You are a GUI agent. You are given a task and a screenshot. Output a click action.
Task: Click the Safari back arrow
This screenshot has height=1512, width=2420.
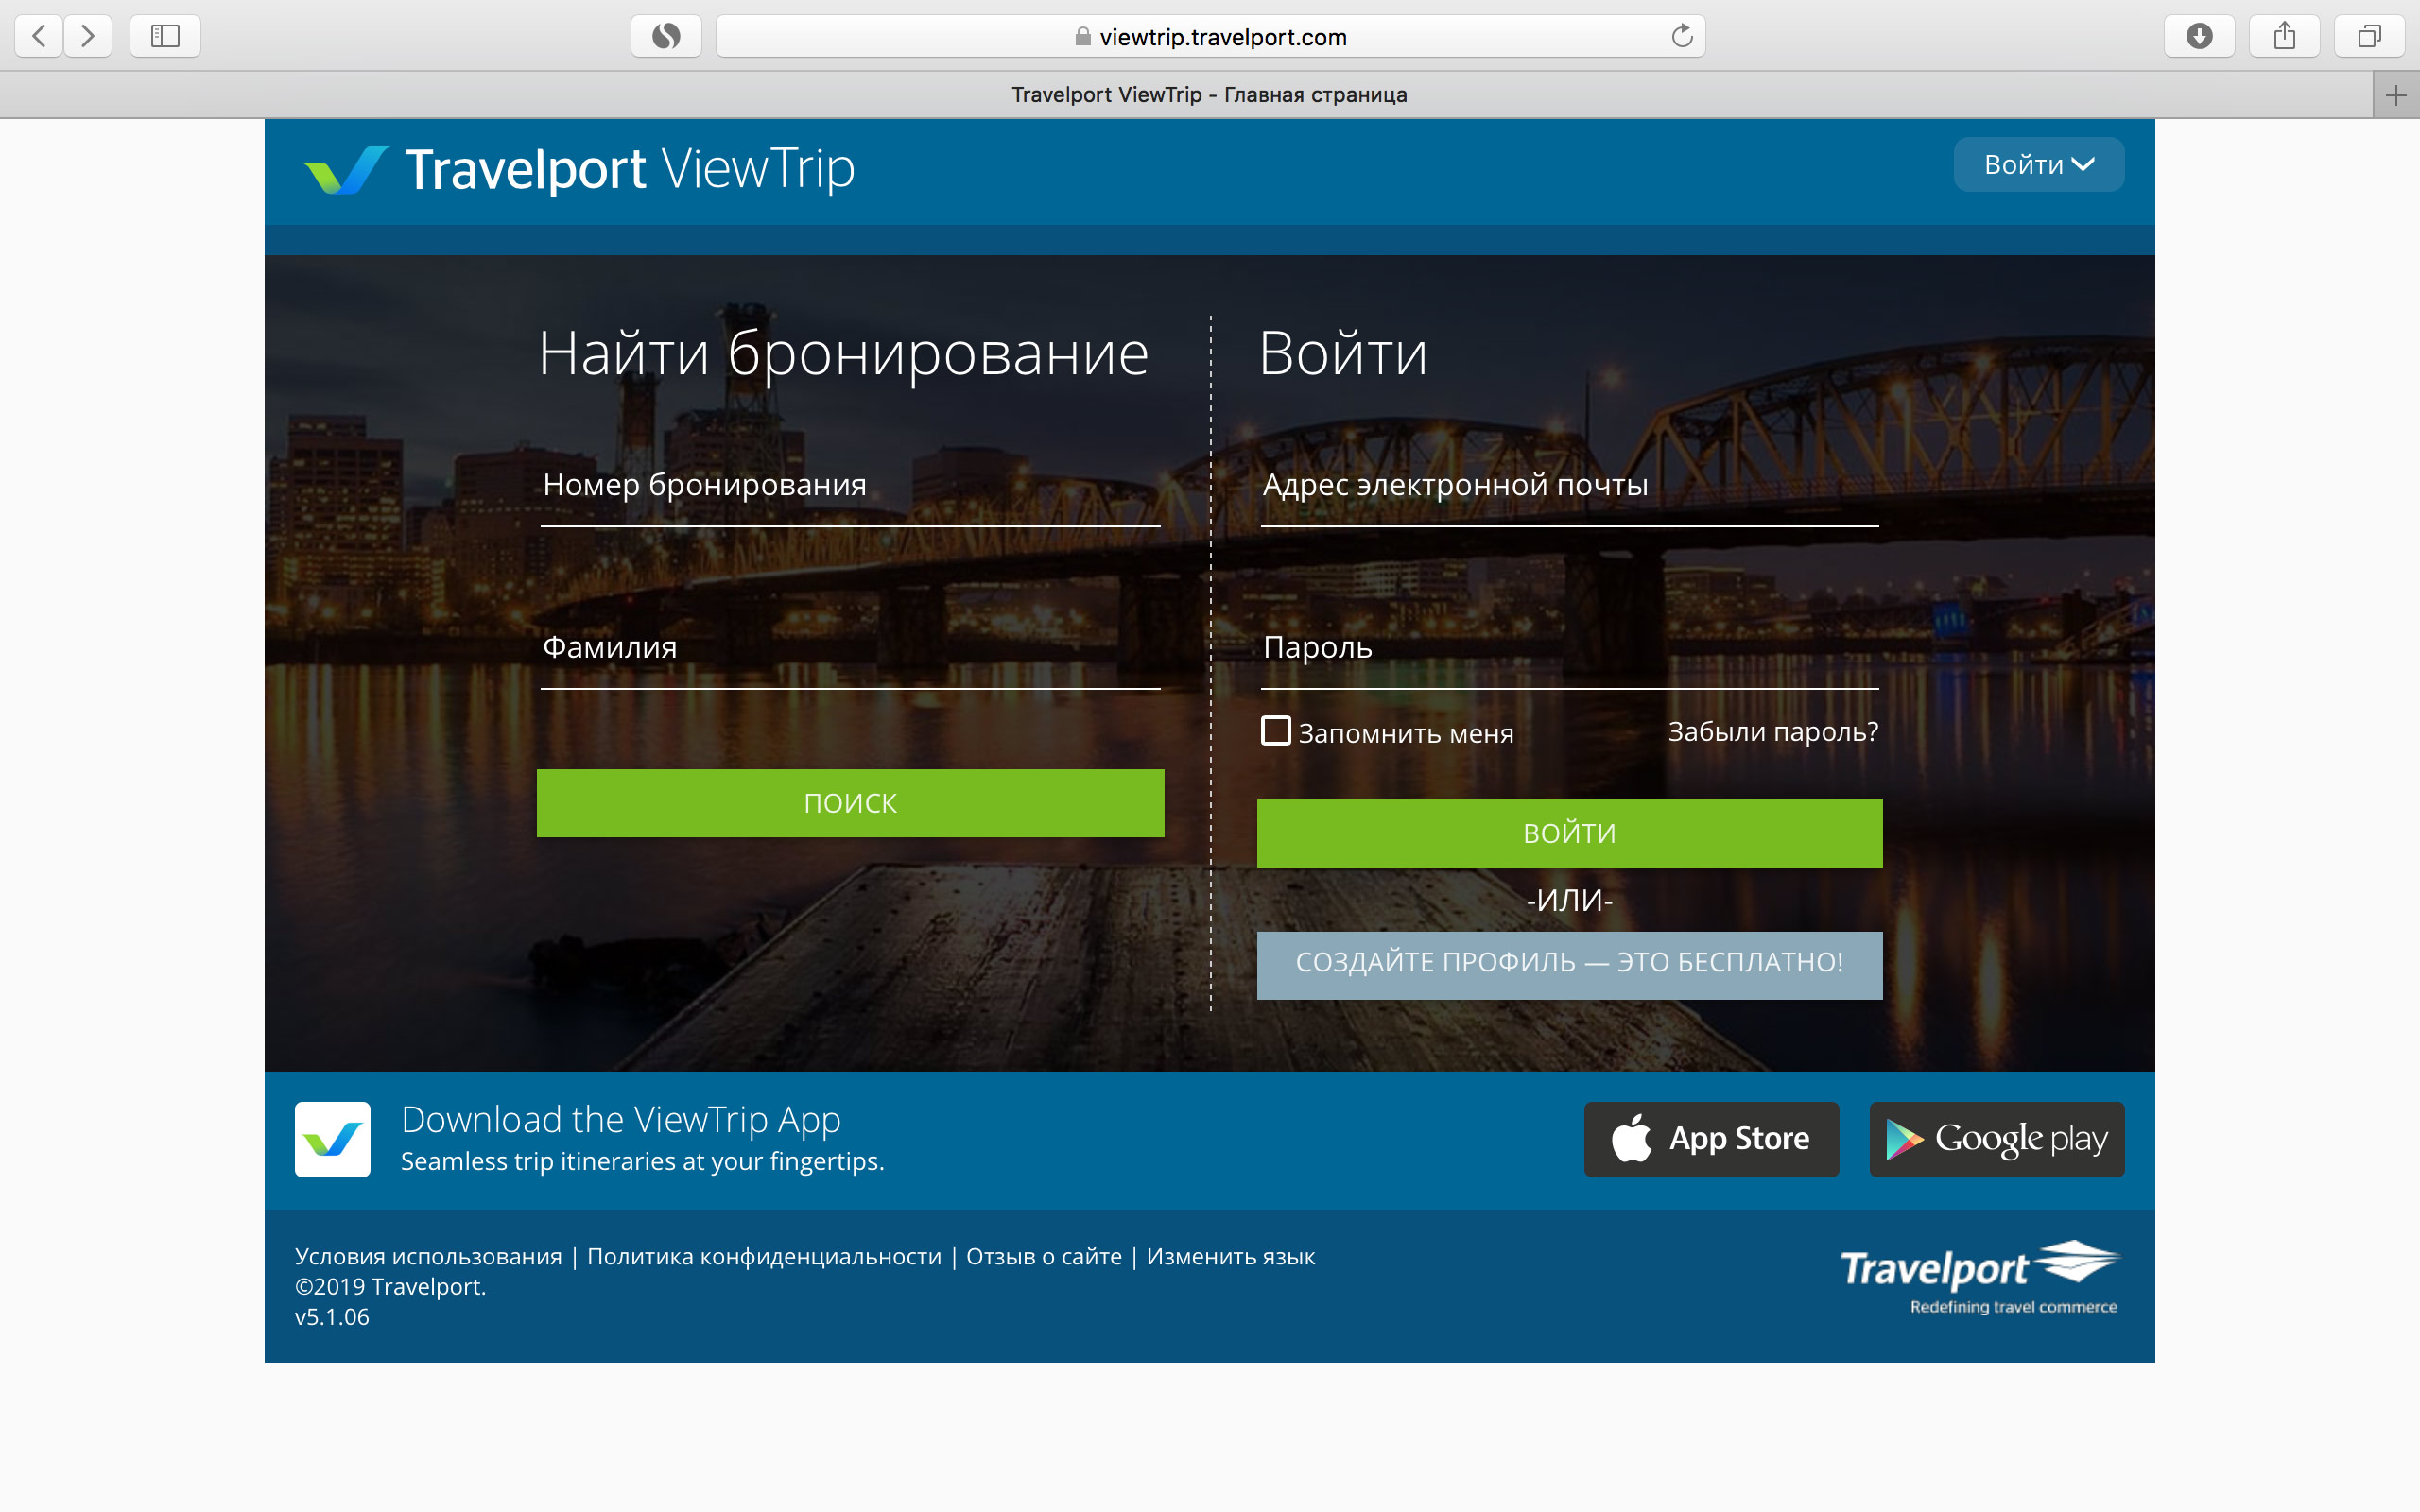coord(39,37)
